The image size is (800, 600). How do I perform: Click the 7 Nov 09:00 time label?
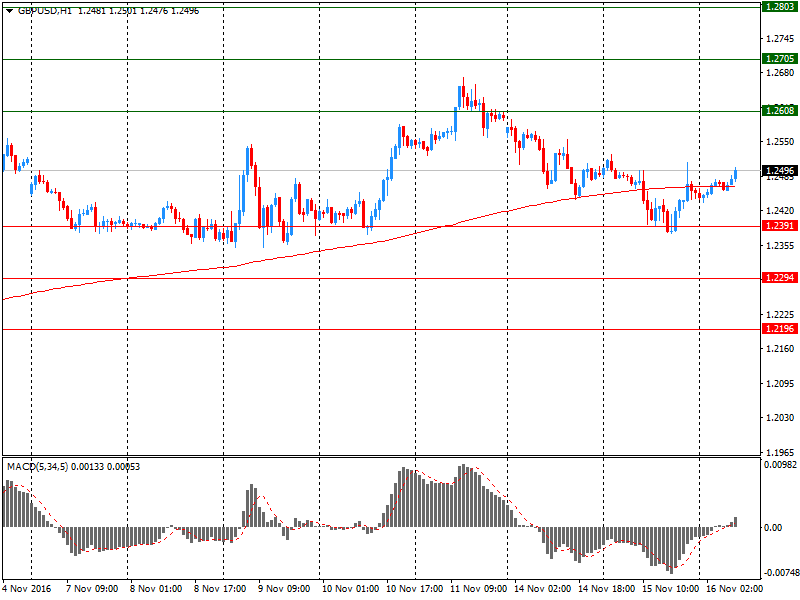point(92,589)
